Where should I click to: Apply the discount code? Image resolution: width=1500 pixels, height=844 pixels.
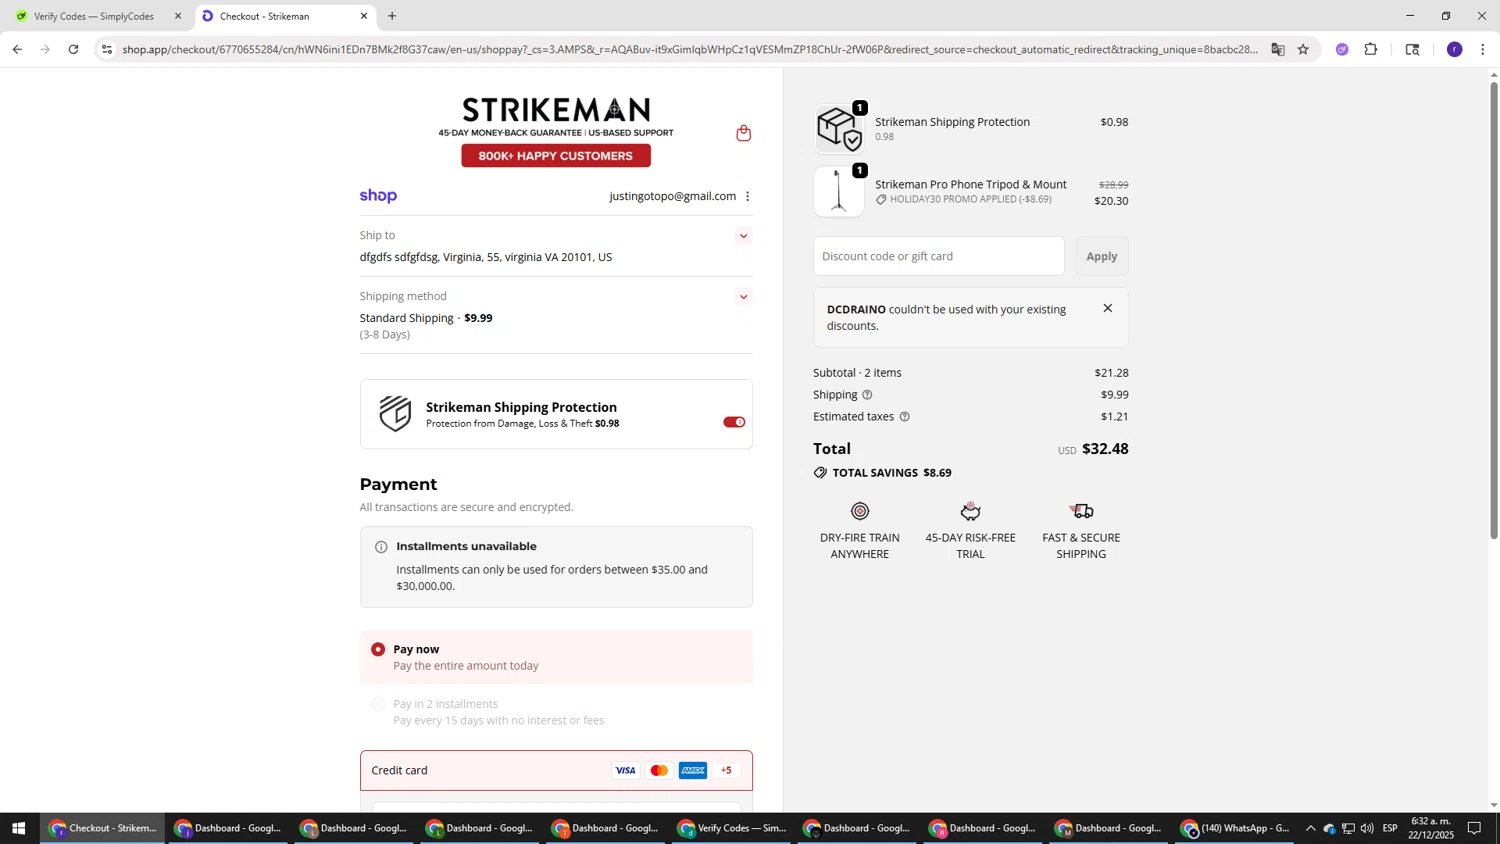pyautogui.click(x=1102, y=256)
